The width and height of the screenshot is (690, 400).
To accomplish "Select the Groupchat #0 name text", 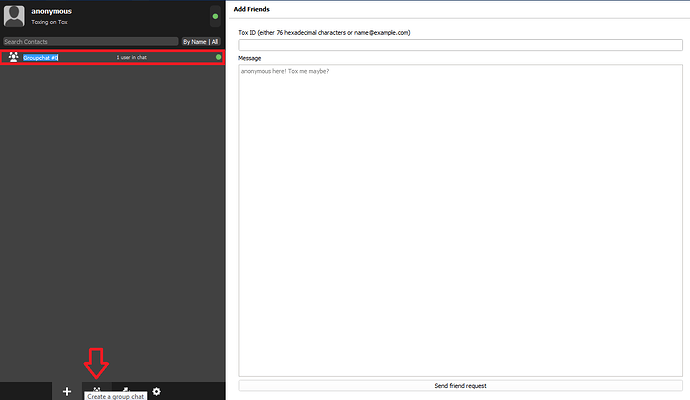I will click(41, 57).
